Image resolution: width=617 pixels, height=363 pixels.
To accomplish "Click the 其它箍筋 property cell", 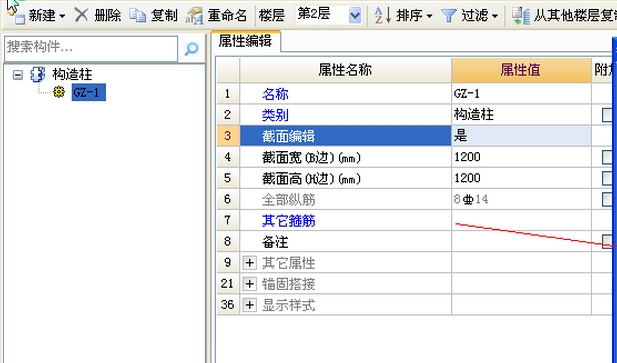I will click(x=345, y=221).
